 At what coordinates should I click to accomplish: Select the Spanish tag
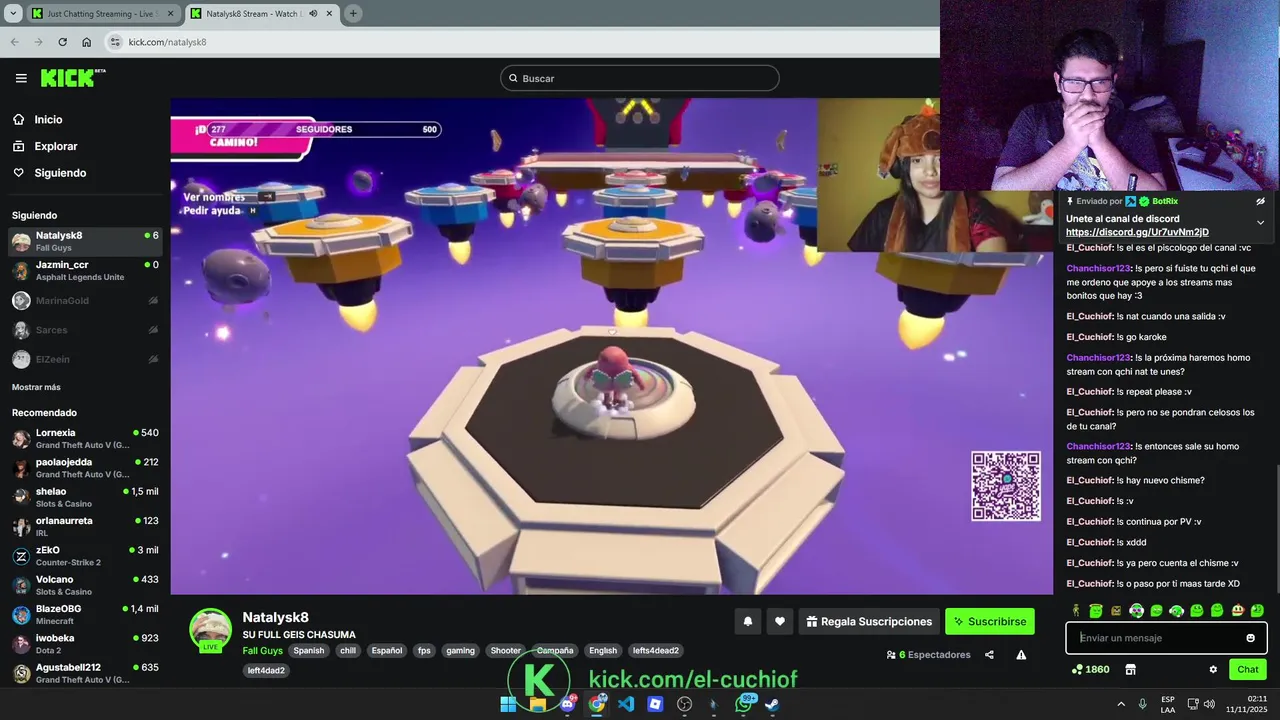pyautogui.click(x=309, y=651)
